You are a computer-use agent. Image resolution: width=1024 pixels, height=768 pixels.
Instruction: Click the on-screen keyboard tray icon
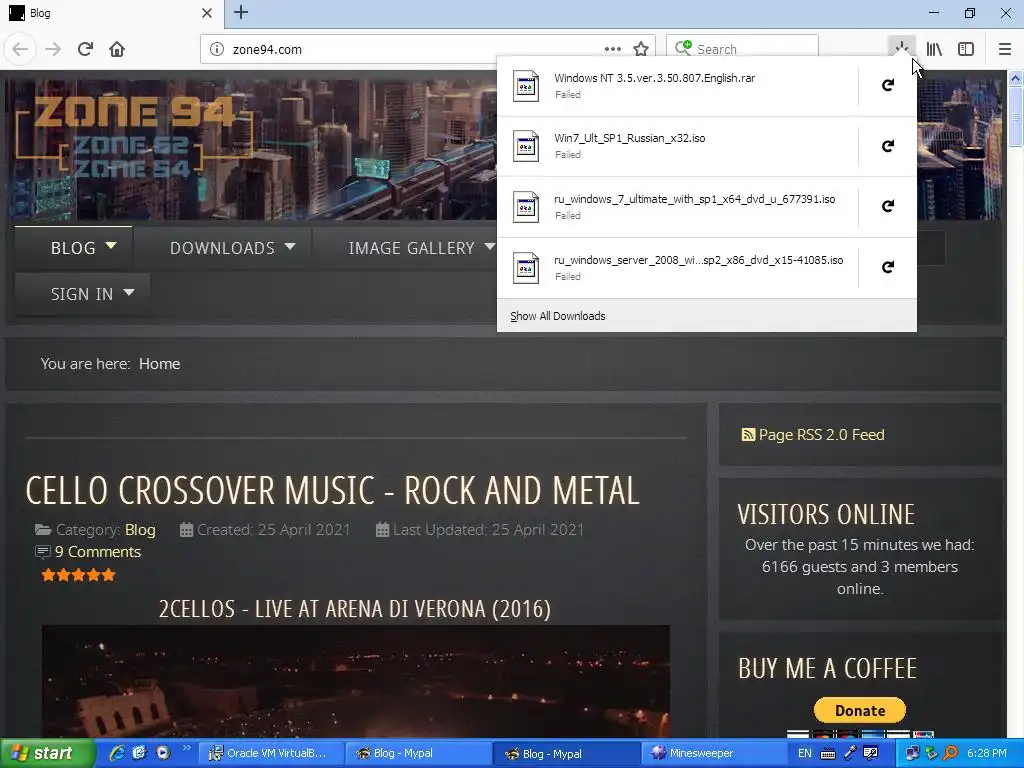coord(827,754)
